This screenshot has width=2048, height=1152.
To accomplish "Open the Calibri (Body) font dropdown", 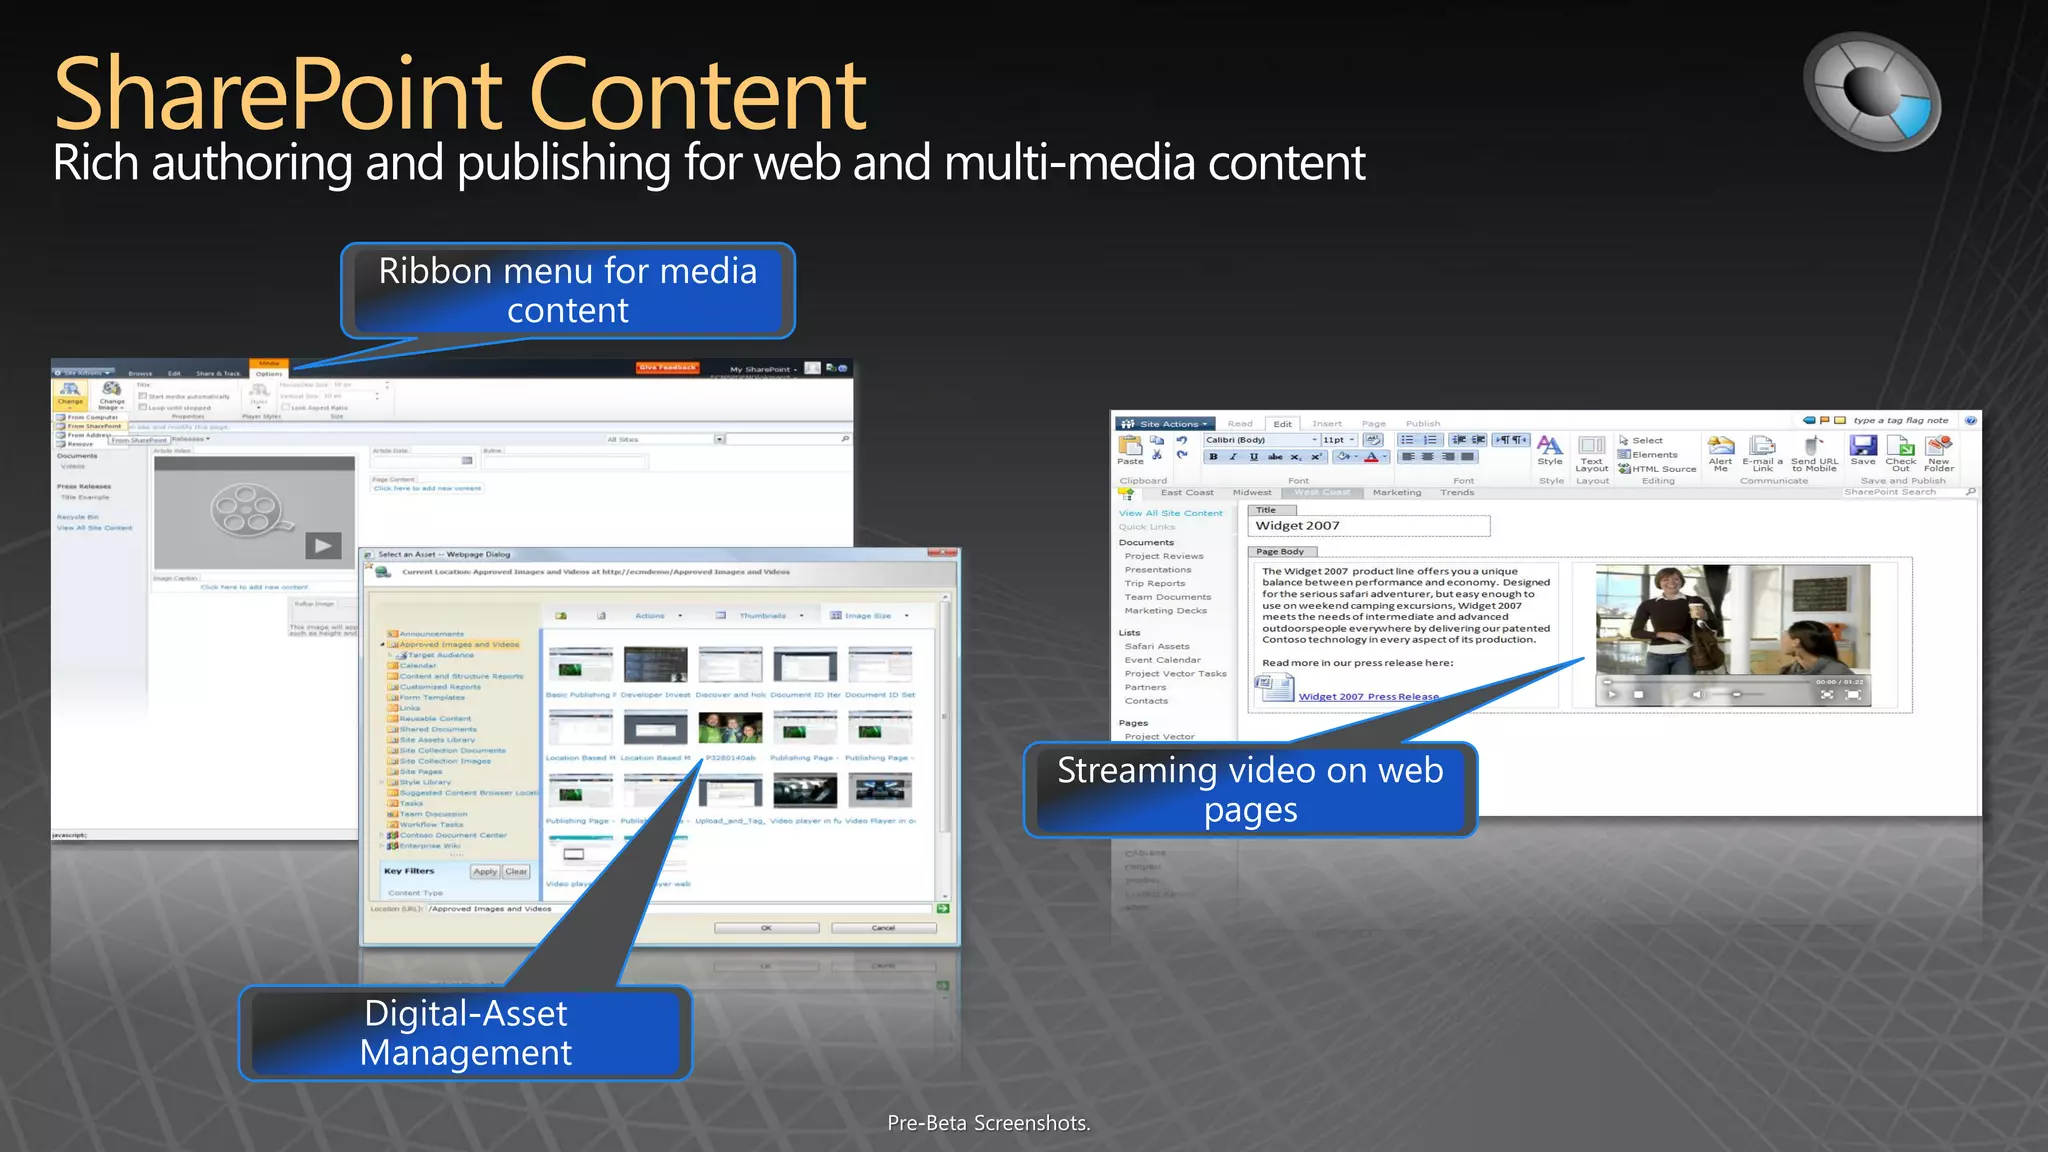I will coord(1314,440).
